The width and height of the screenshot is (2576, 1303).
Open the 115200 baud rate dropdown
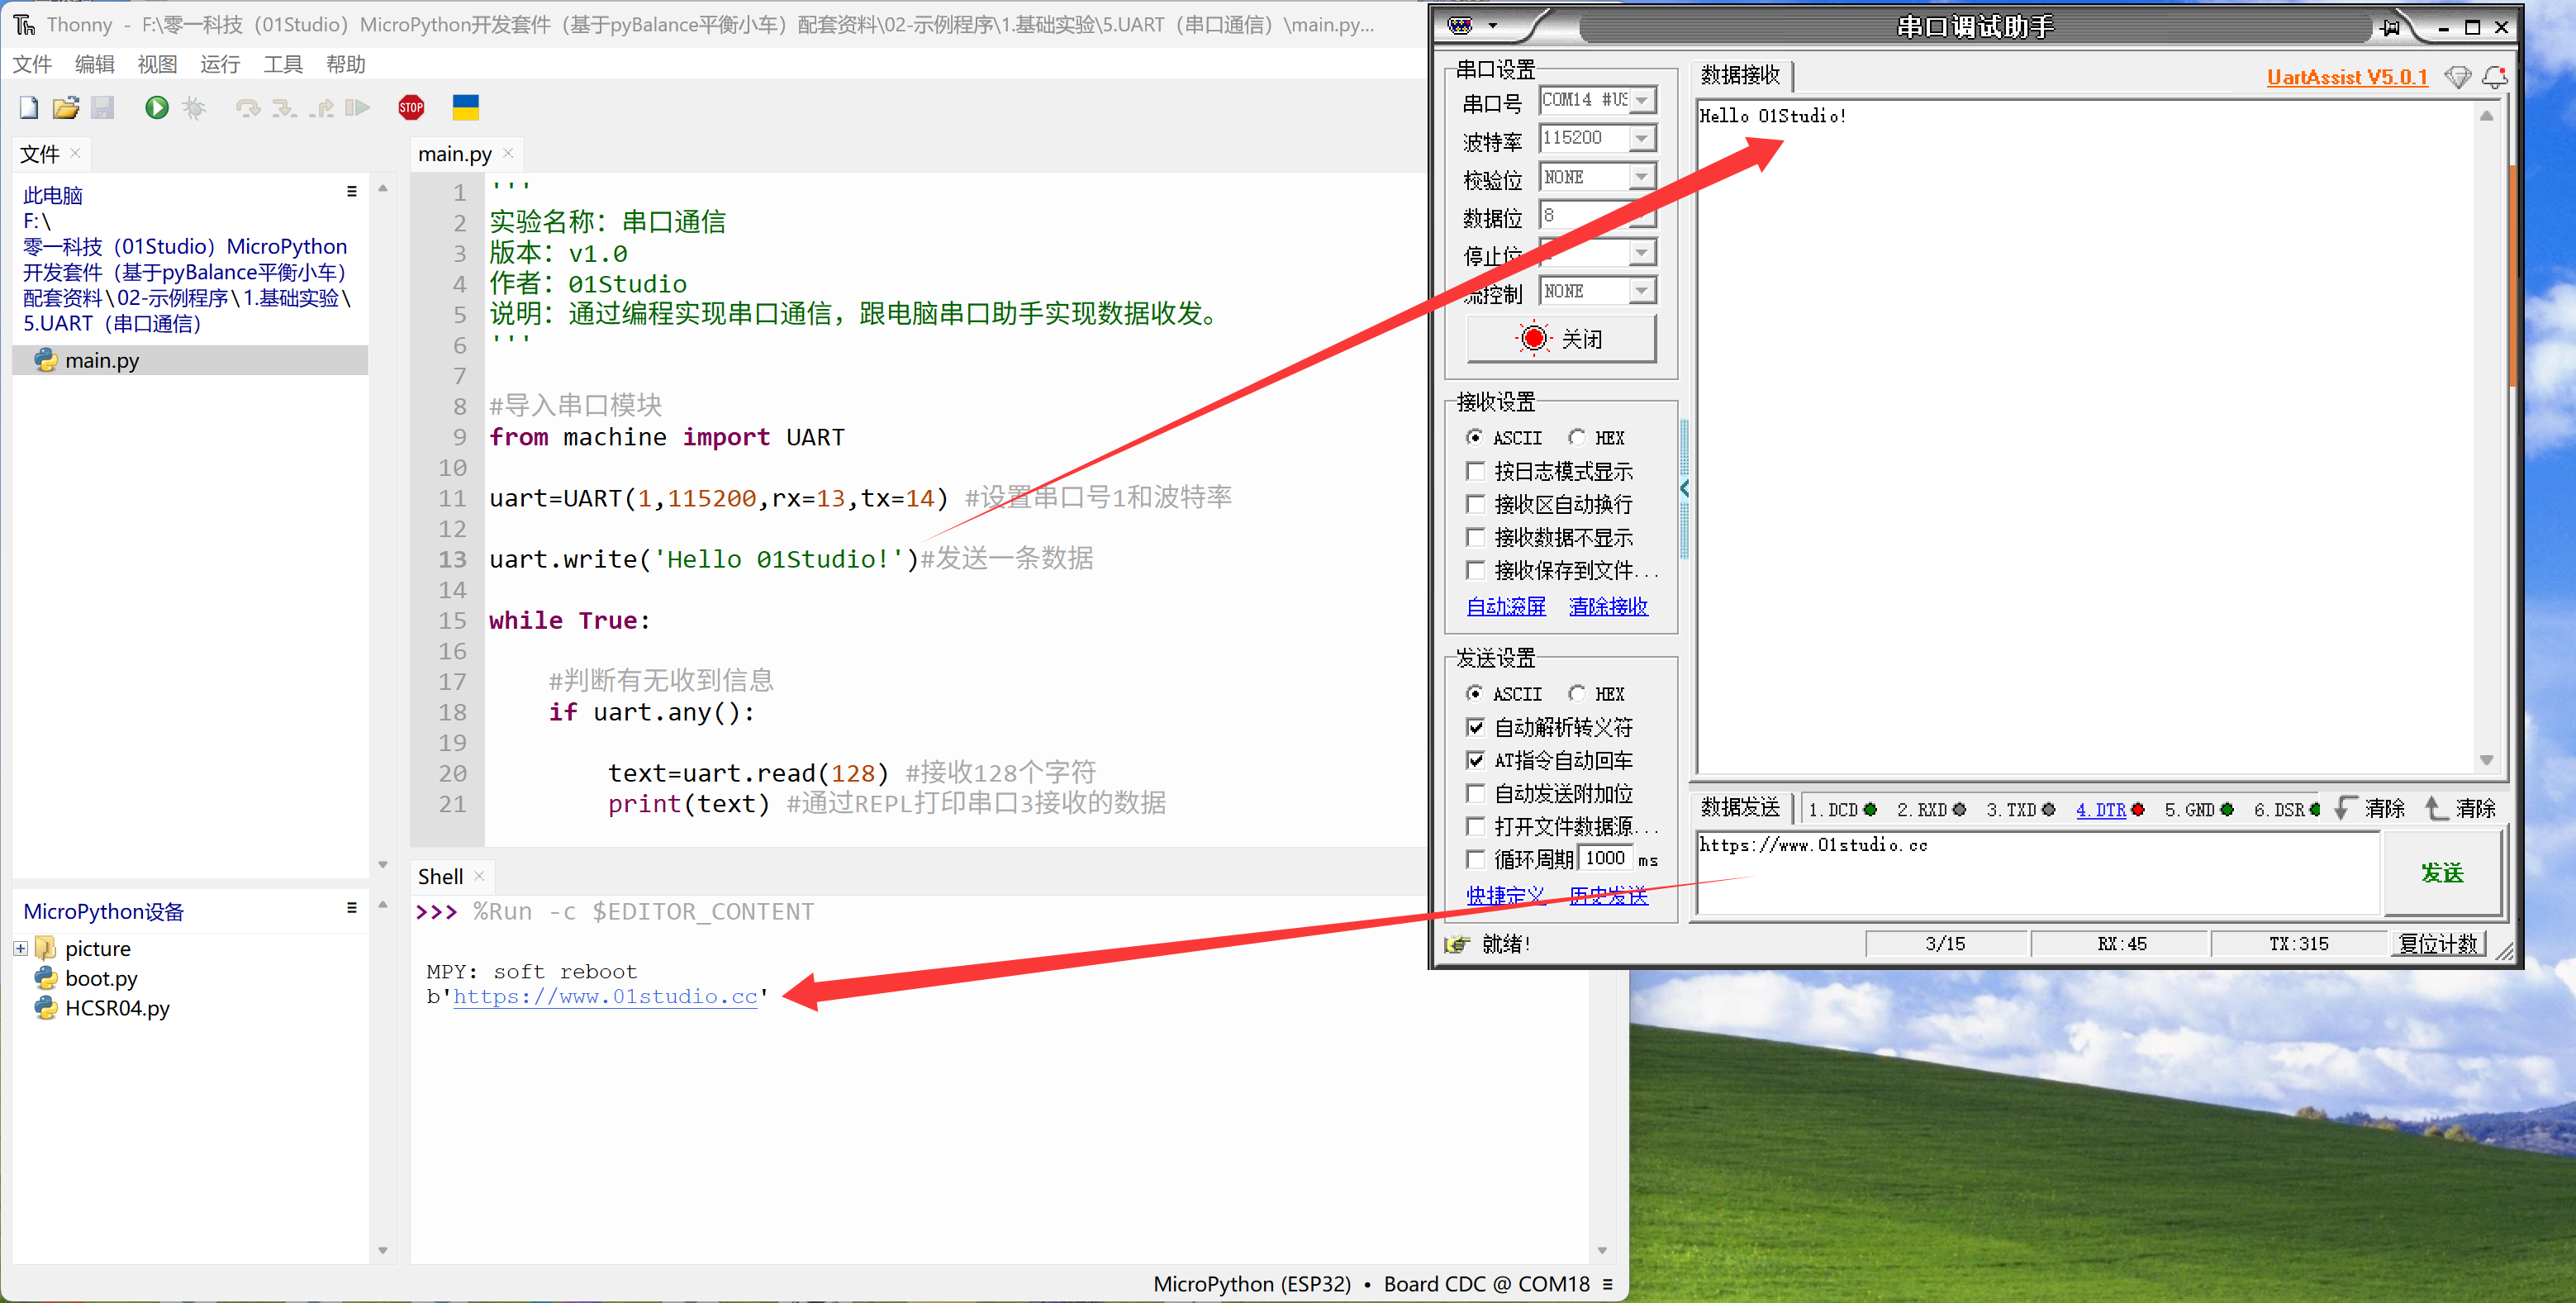1641,138
